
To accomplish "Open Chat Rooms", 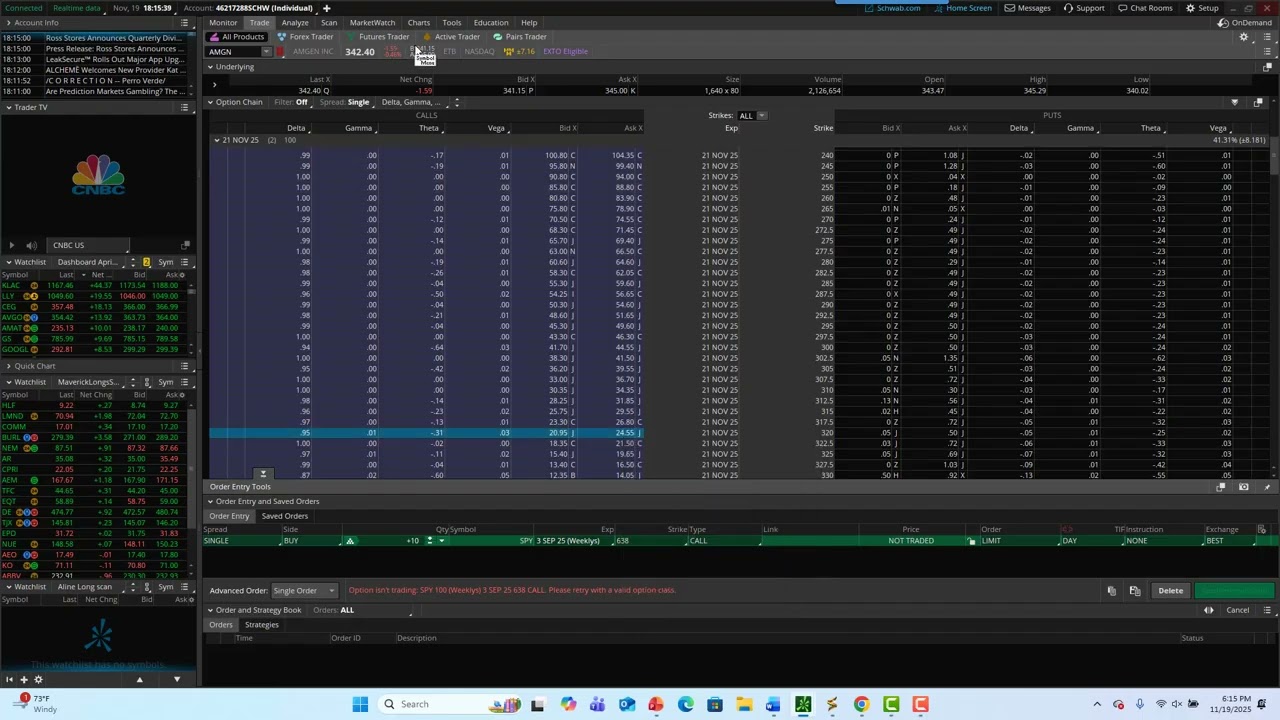I will [1144, 8].
